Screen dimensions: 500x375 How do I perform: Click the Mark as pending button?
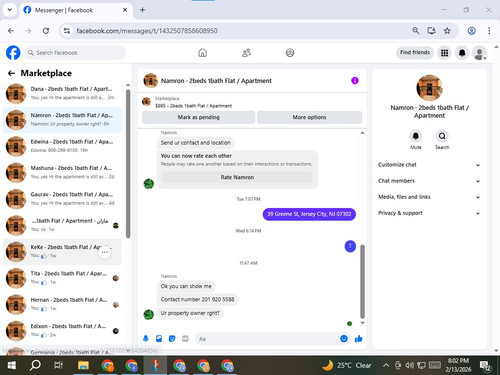pos(198,117)
